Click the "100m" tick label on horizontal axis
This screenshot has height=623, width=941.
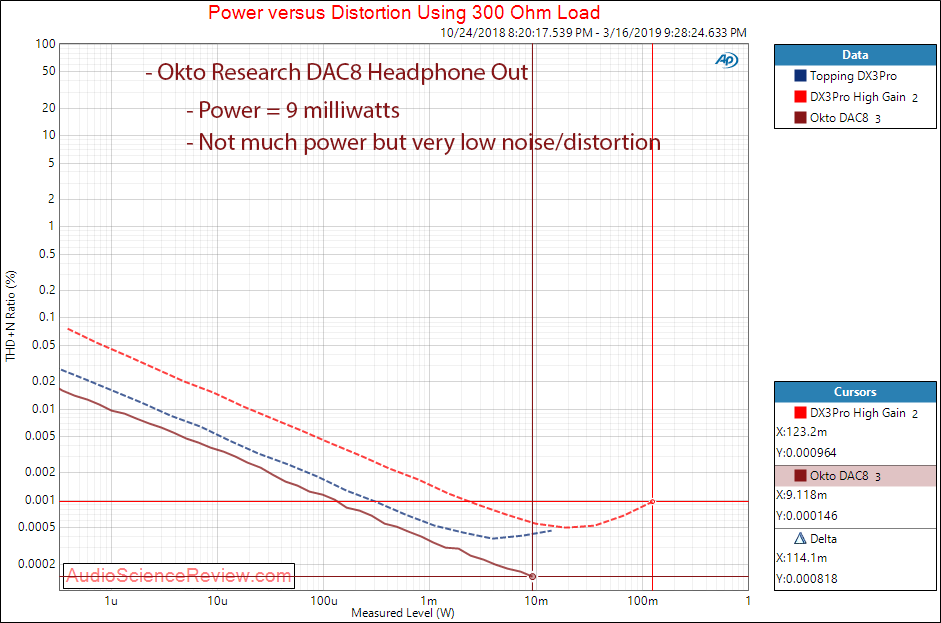point(643,601)
